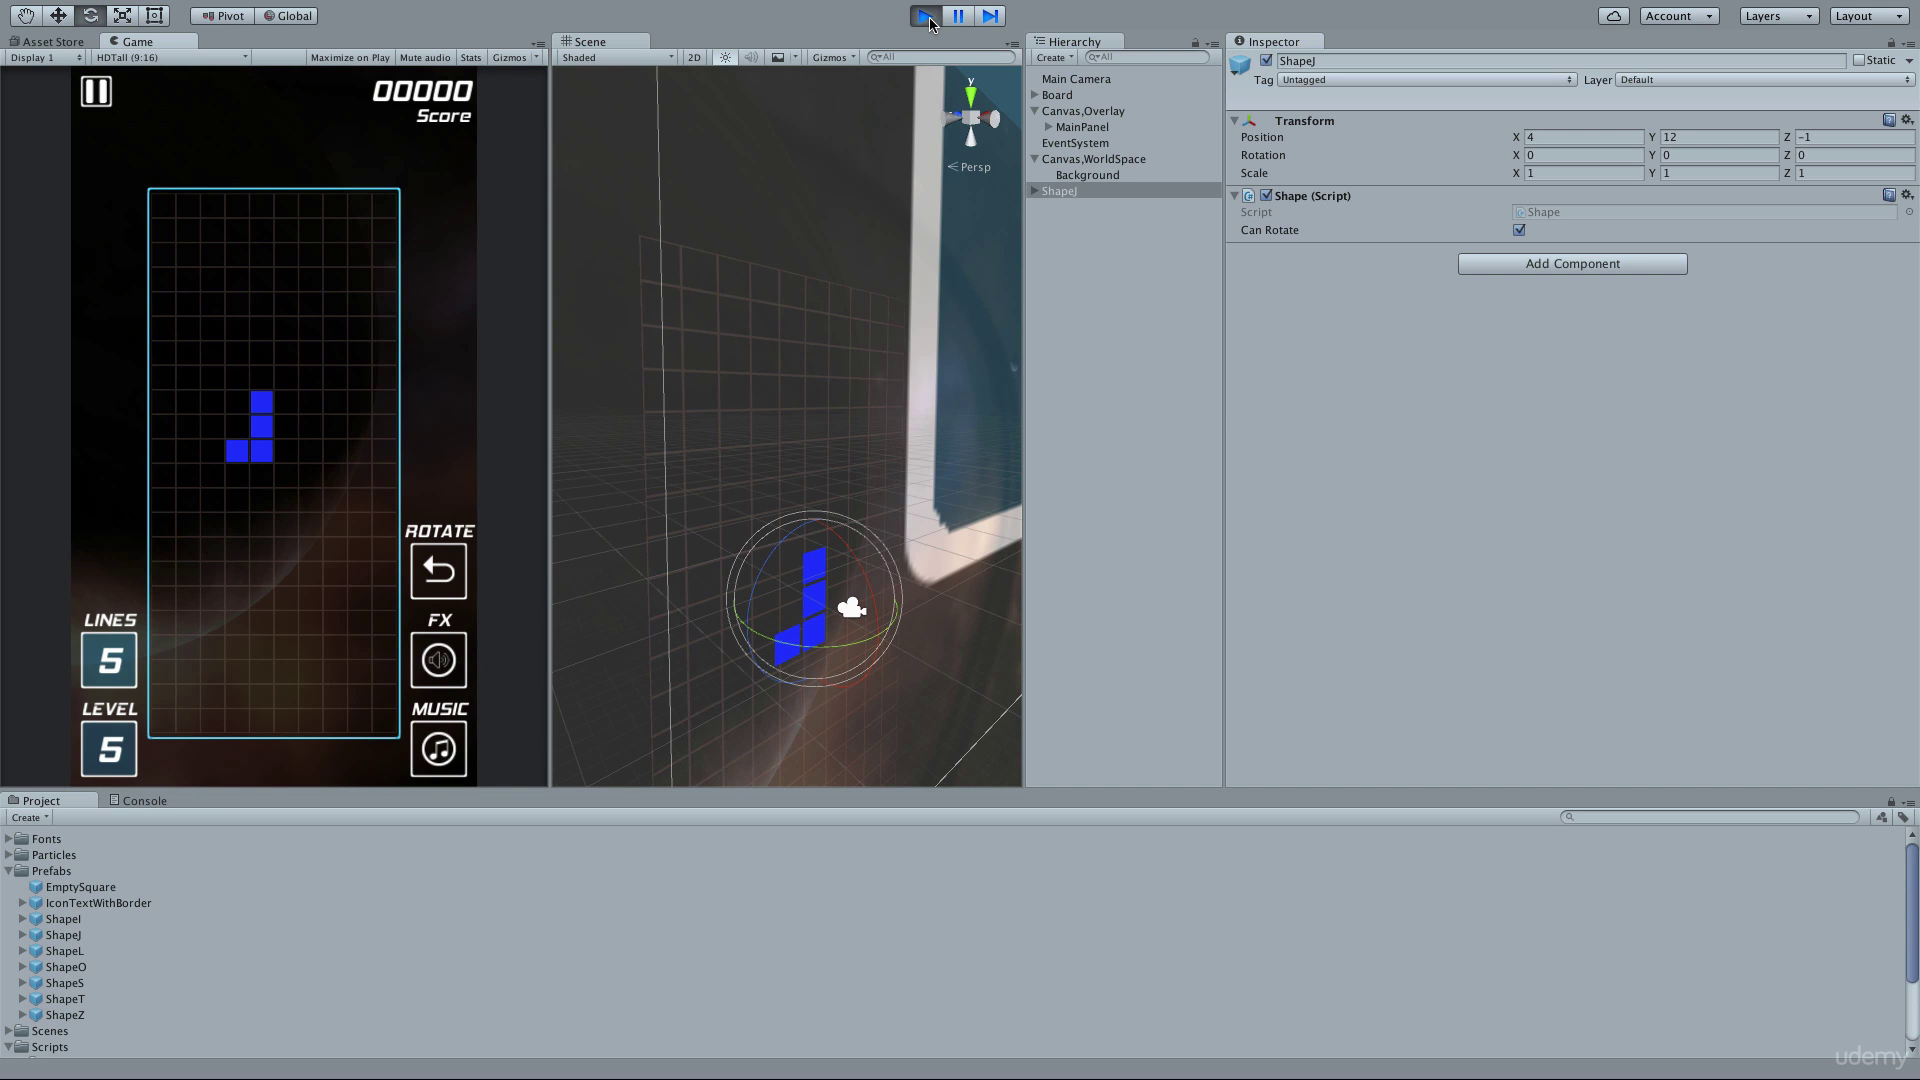1920x1080 pixels.
Task: Select Main Camera in Hierarchy
Action: coord(1076,79)
